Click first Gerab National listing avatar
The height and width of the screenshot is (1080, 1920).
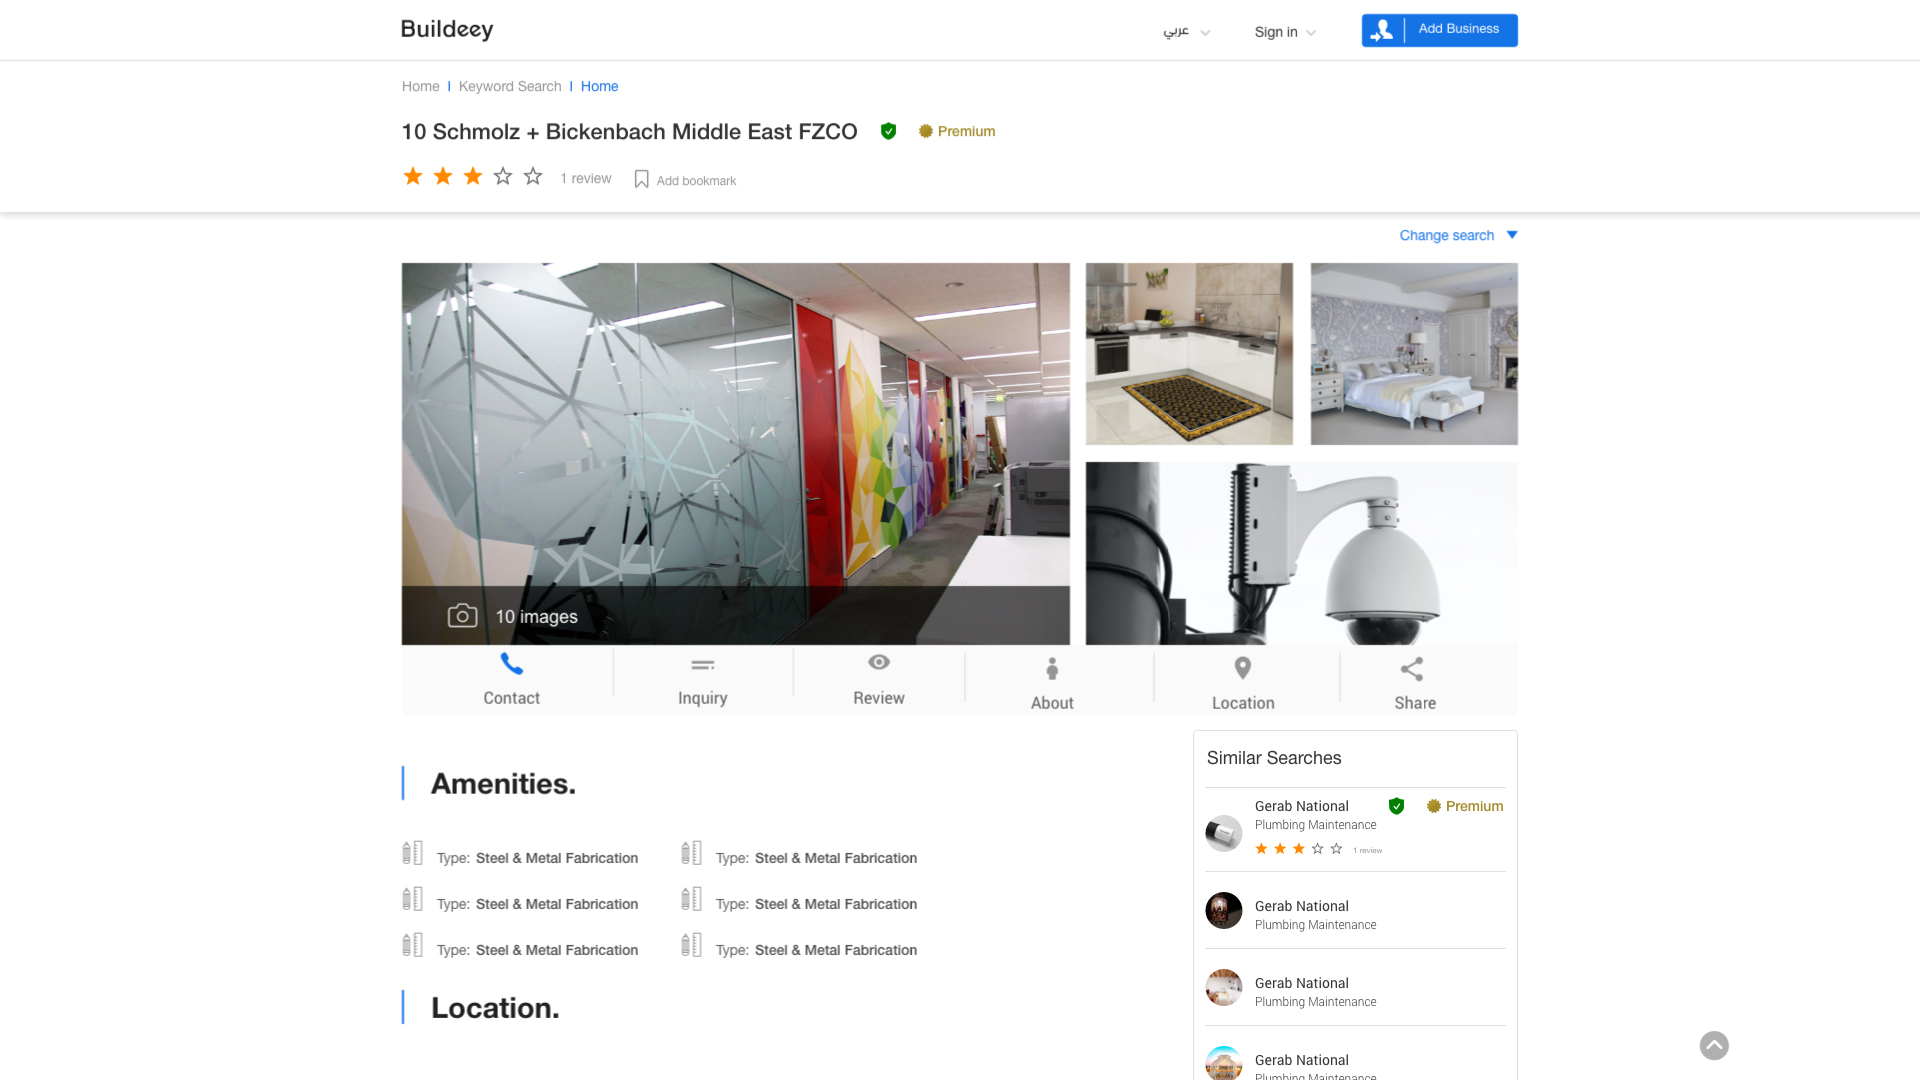click(1224, 833)
